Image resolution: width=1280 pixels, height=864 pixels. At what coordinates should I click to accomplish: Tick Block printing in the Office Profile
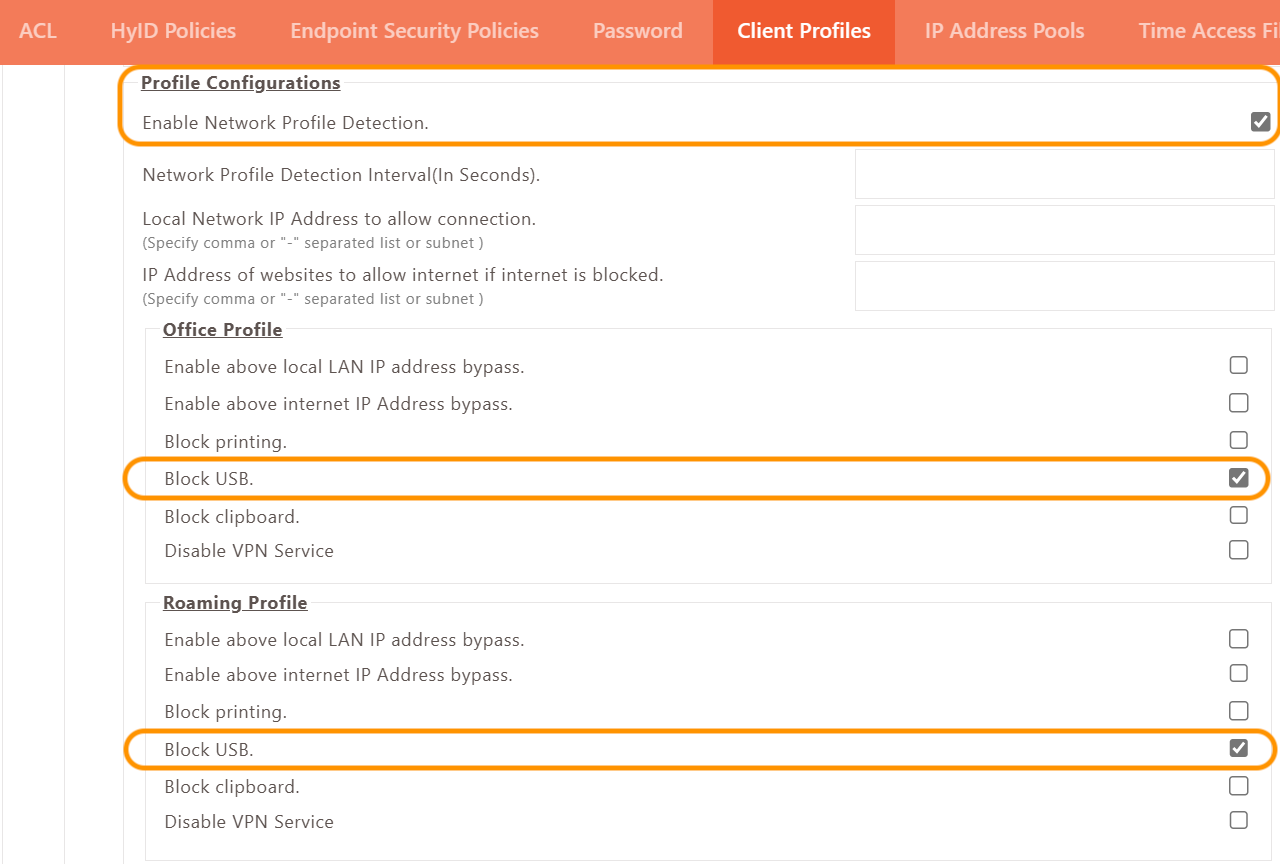[1239, 440]
